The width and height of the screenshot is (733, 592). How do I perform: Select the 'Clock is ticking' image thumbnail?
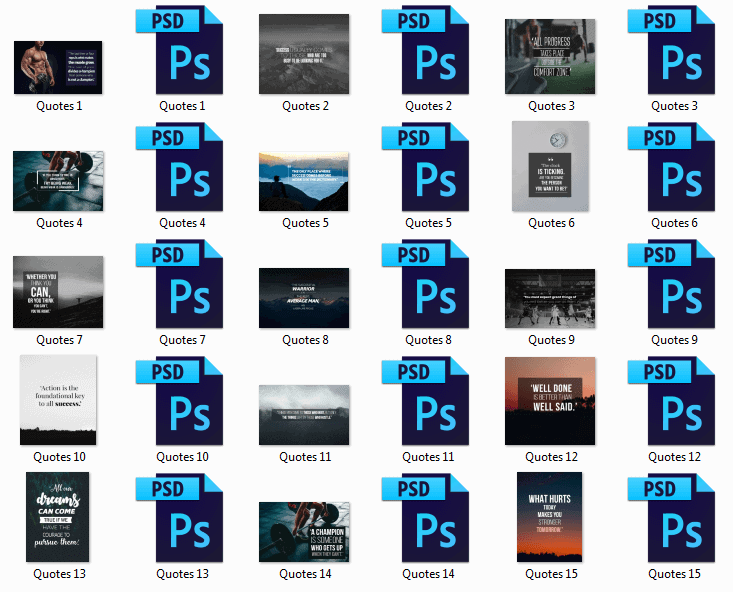point(550,166)
